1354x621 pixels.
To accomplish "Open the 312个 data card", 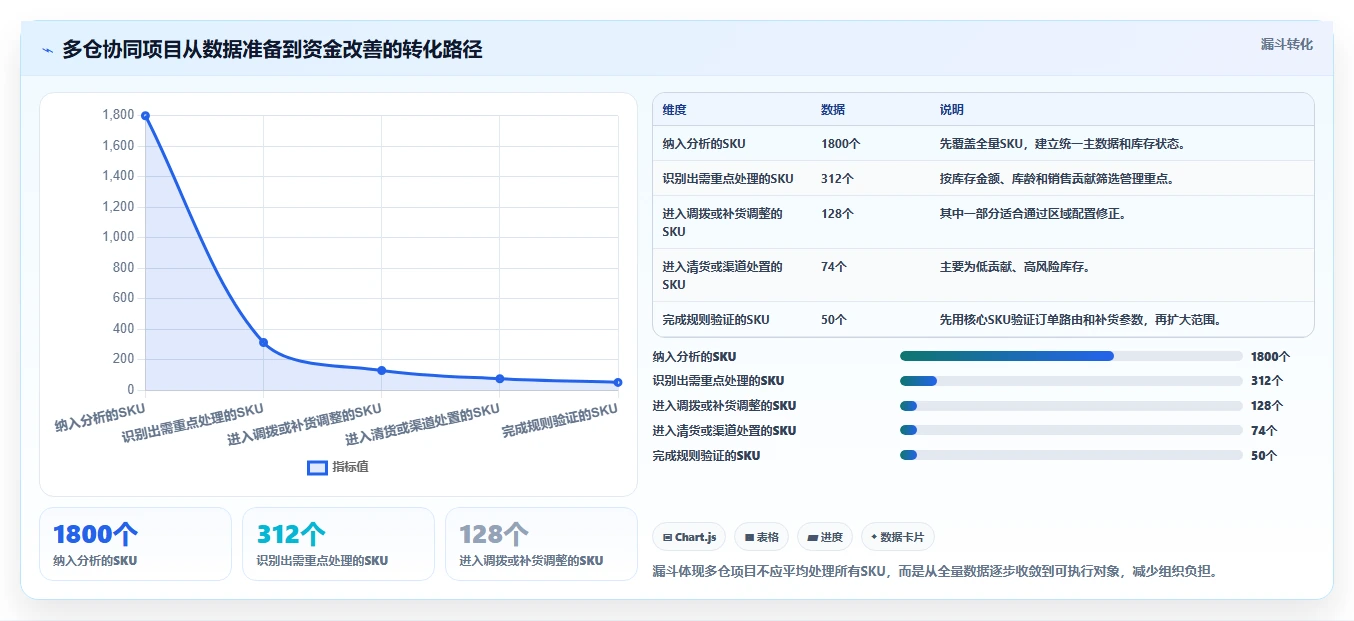I will click(x=338, y=544).
